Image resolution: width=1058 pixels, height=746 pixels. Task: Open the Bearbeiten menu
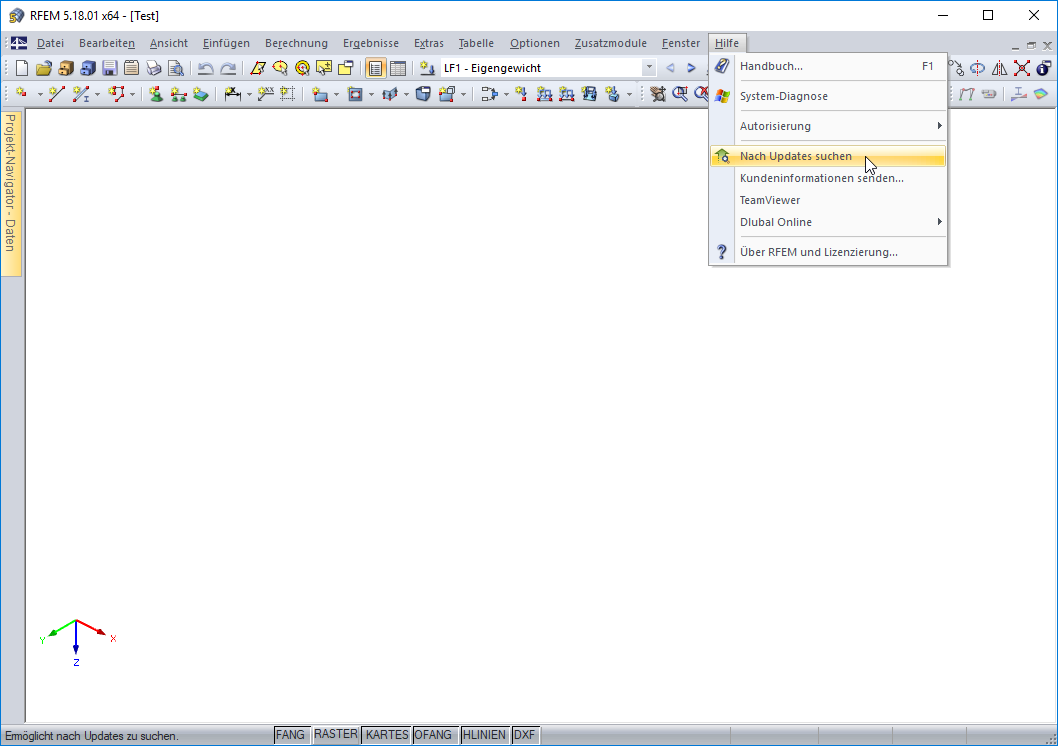107,43
